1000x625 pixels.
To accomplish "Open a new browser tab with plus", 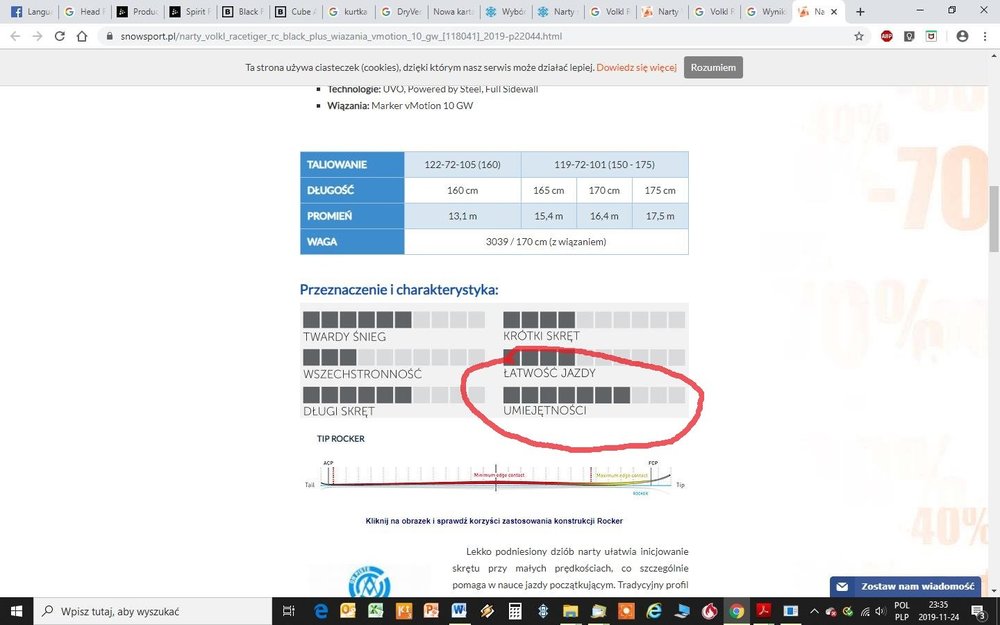I will coord(860,11).
